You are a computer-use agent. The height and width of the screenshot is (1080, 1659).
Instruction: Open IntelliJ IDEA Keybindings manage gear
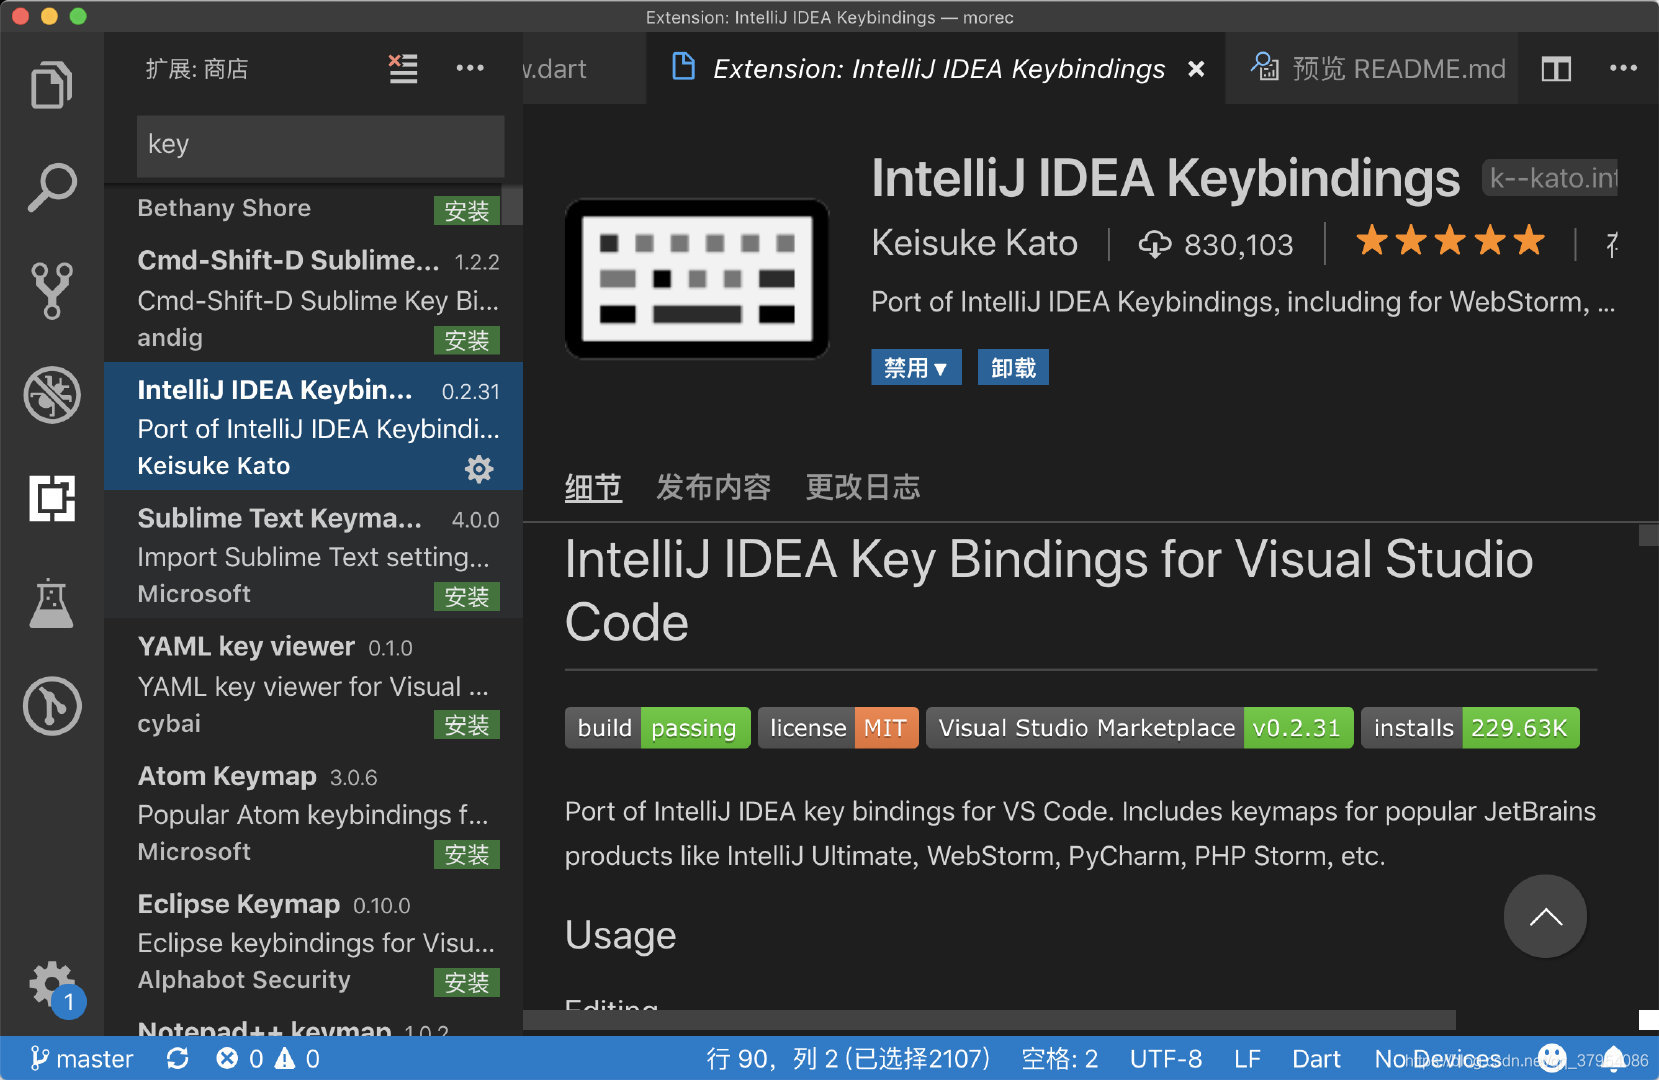479,469
